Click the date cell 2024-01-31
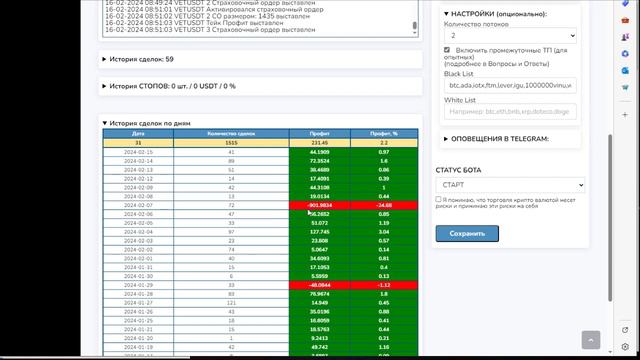Viewport: 640px width, 360px height. [x=138, y=267]
